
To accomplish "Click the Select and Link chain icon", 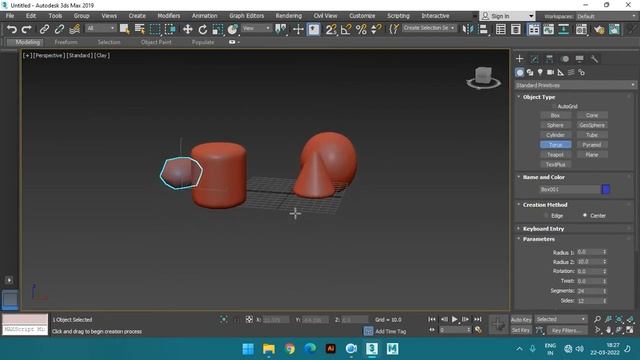I will 44,29.
